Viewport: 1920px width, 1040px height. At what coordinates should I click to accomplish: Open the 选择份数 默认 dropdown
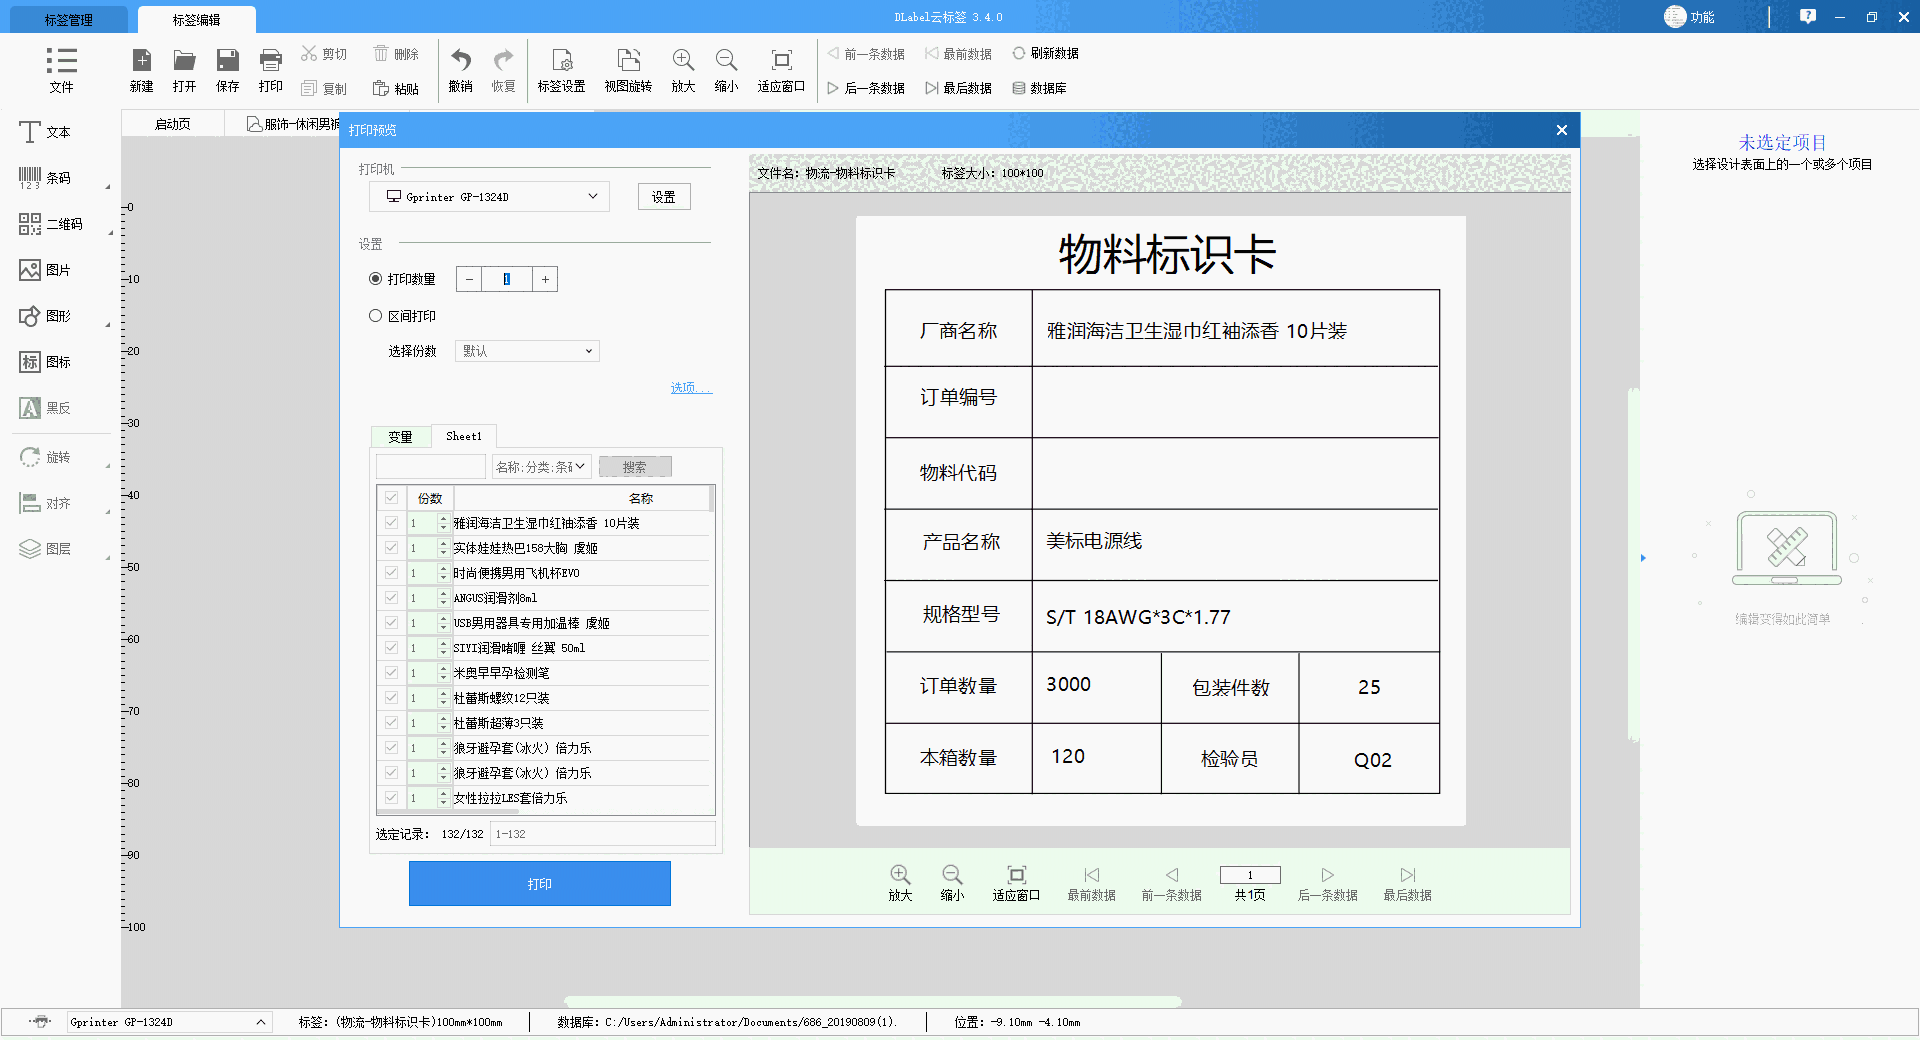pyautogui.click(x=526, y=350)
